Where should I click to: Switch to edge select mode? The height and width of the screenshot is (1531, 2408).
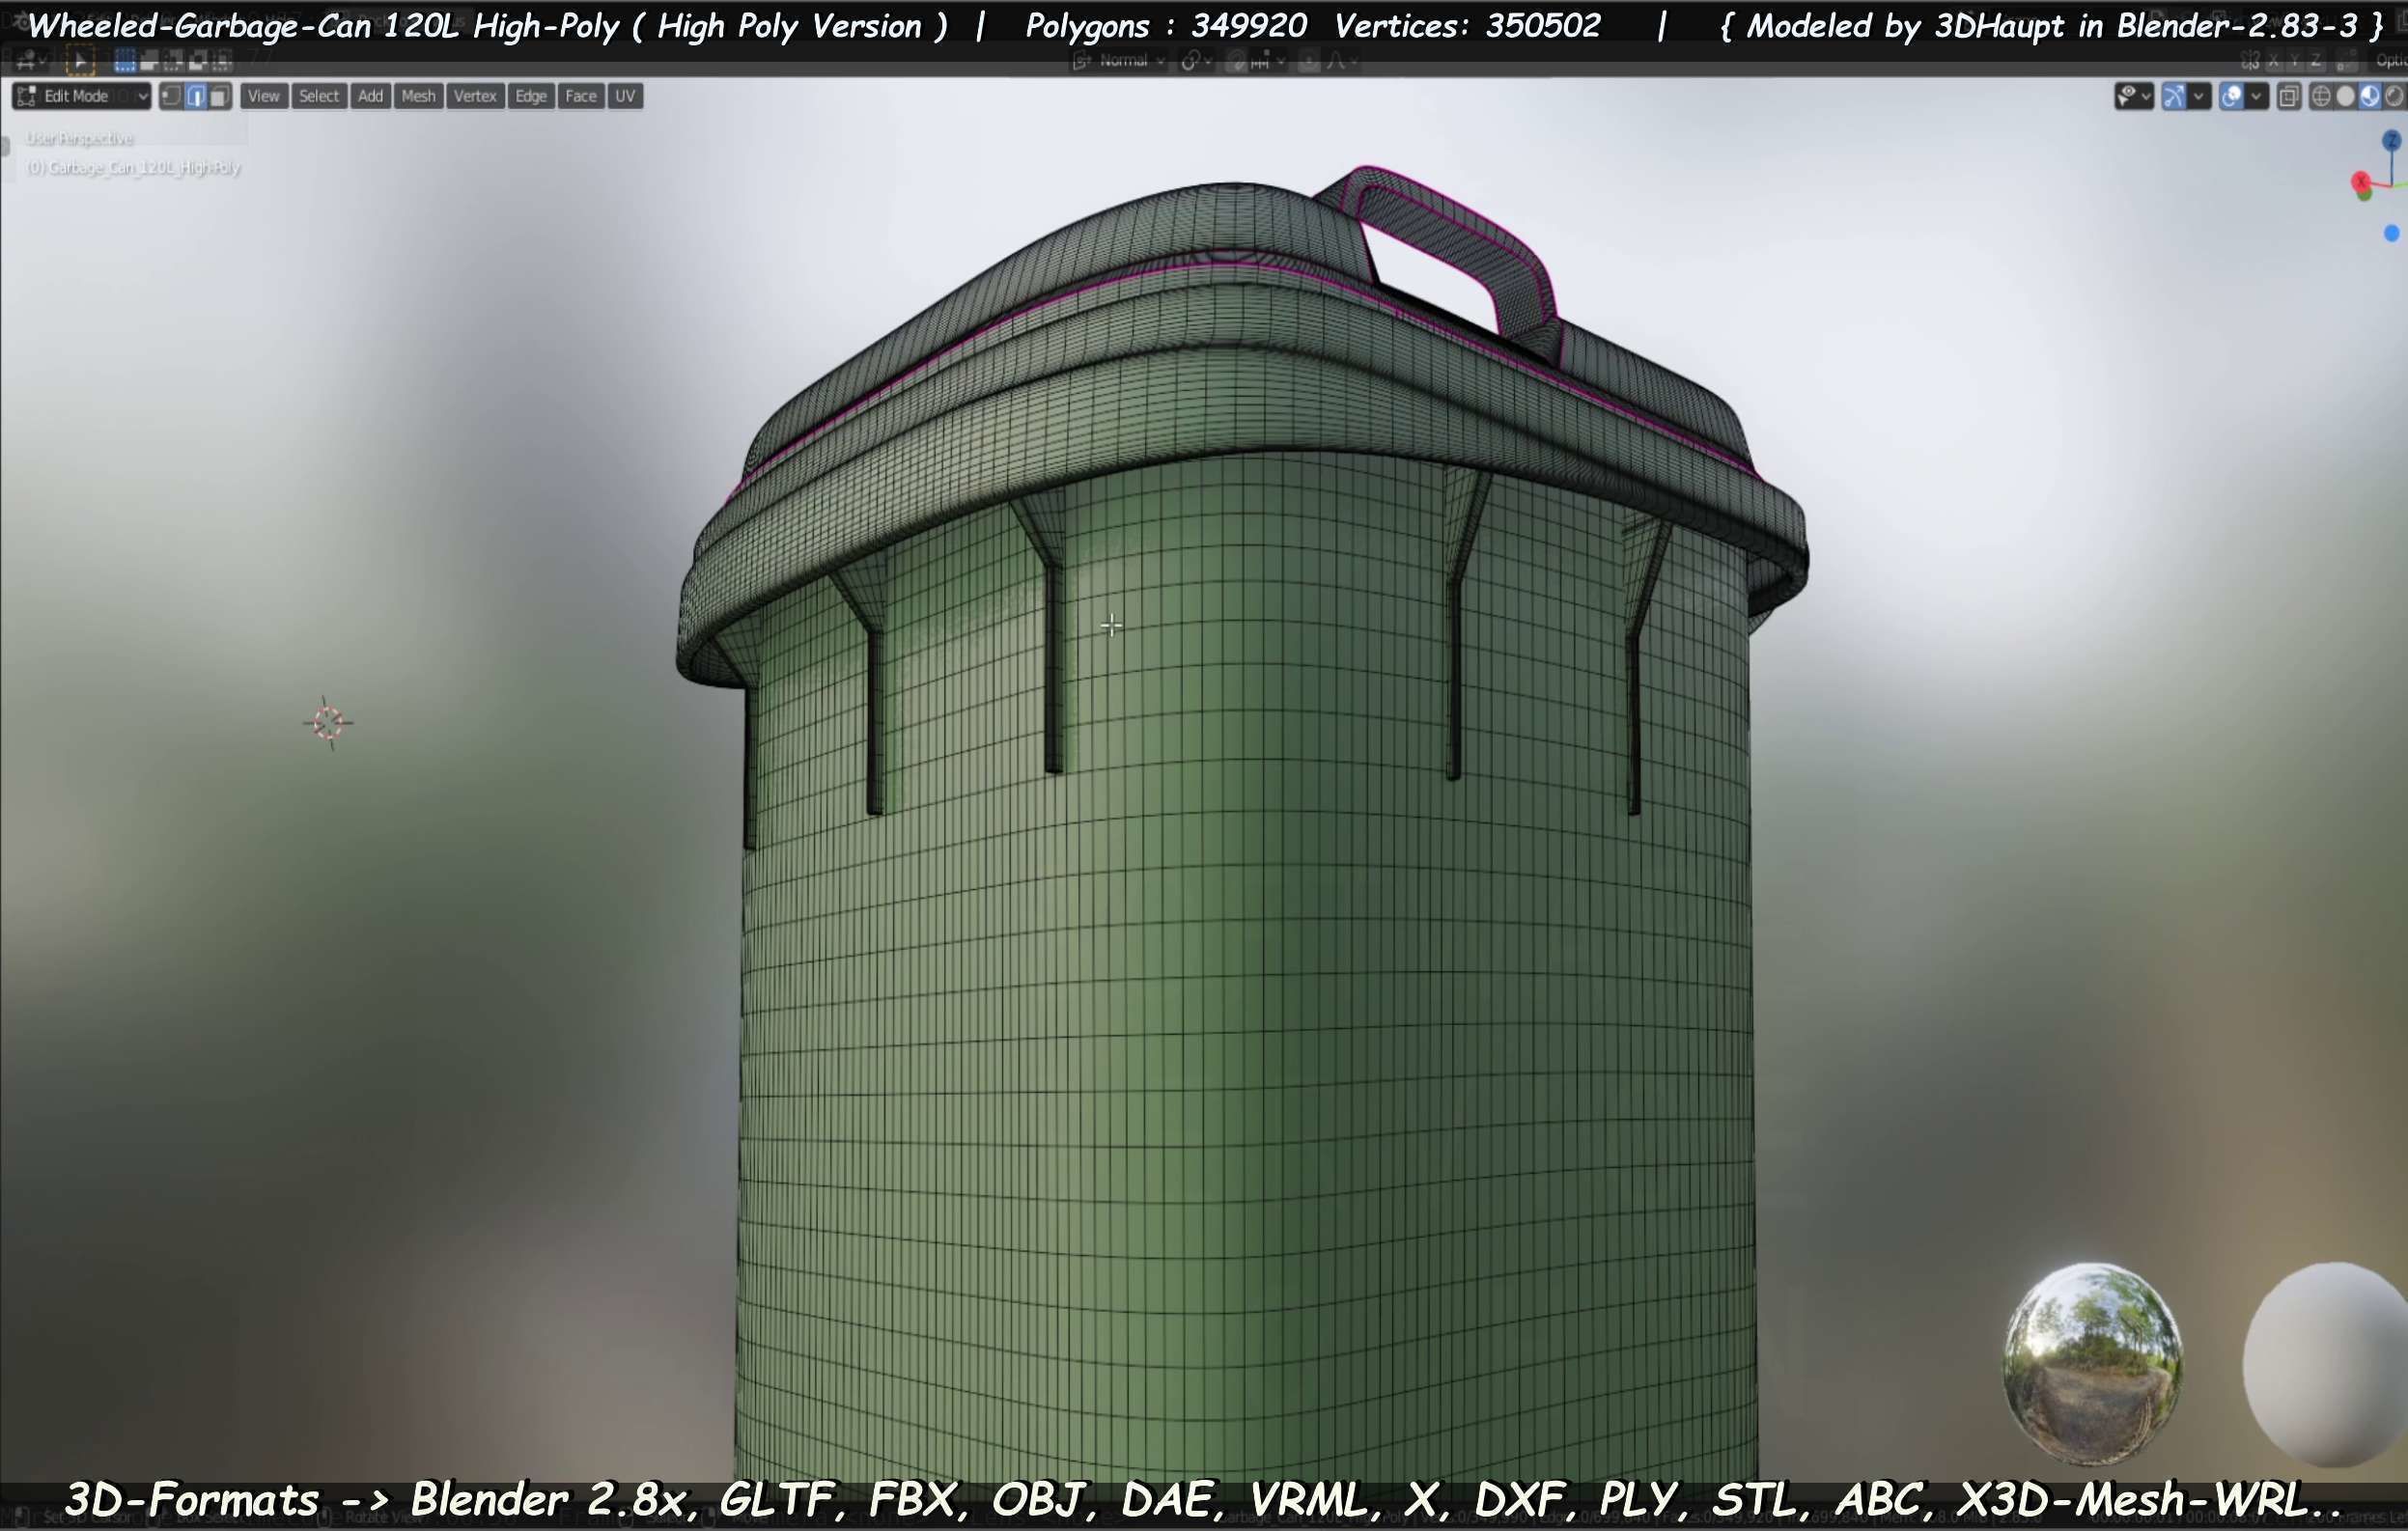196,96
